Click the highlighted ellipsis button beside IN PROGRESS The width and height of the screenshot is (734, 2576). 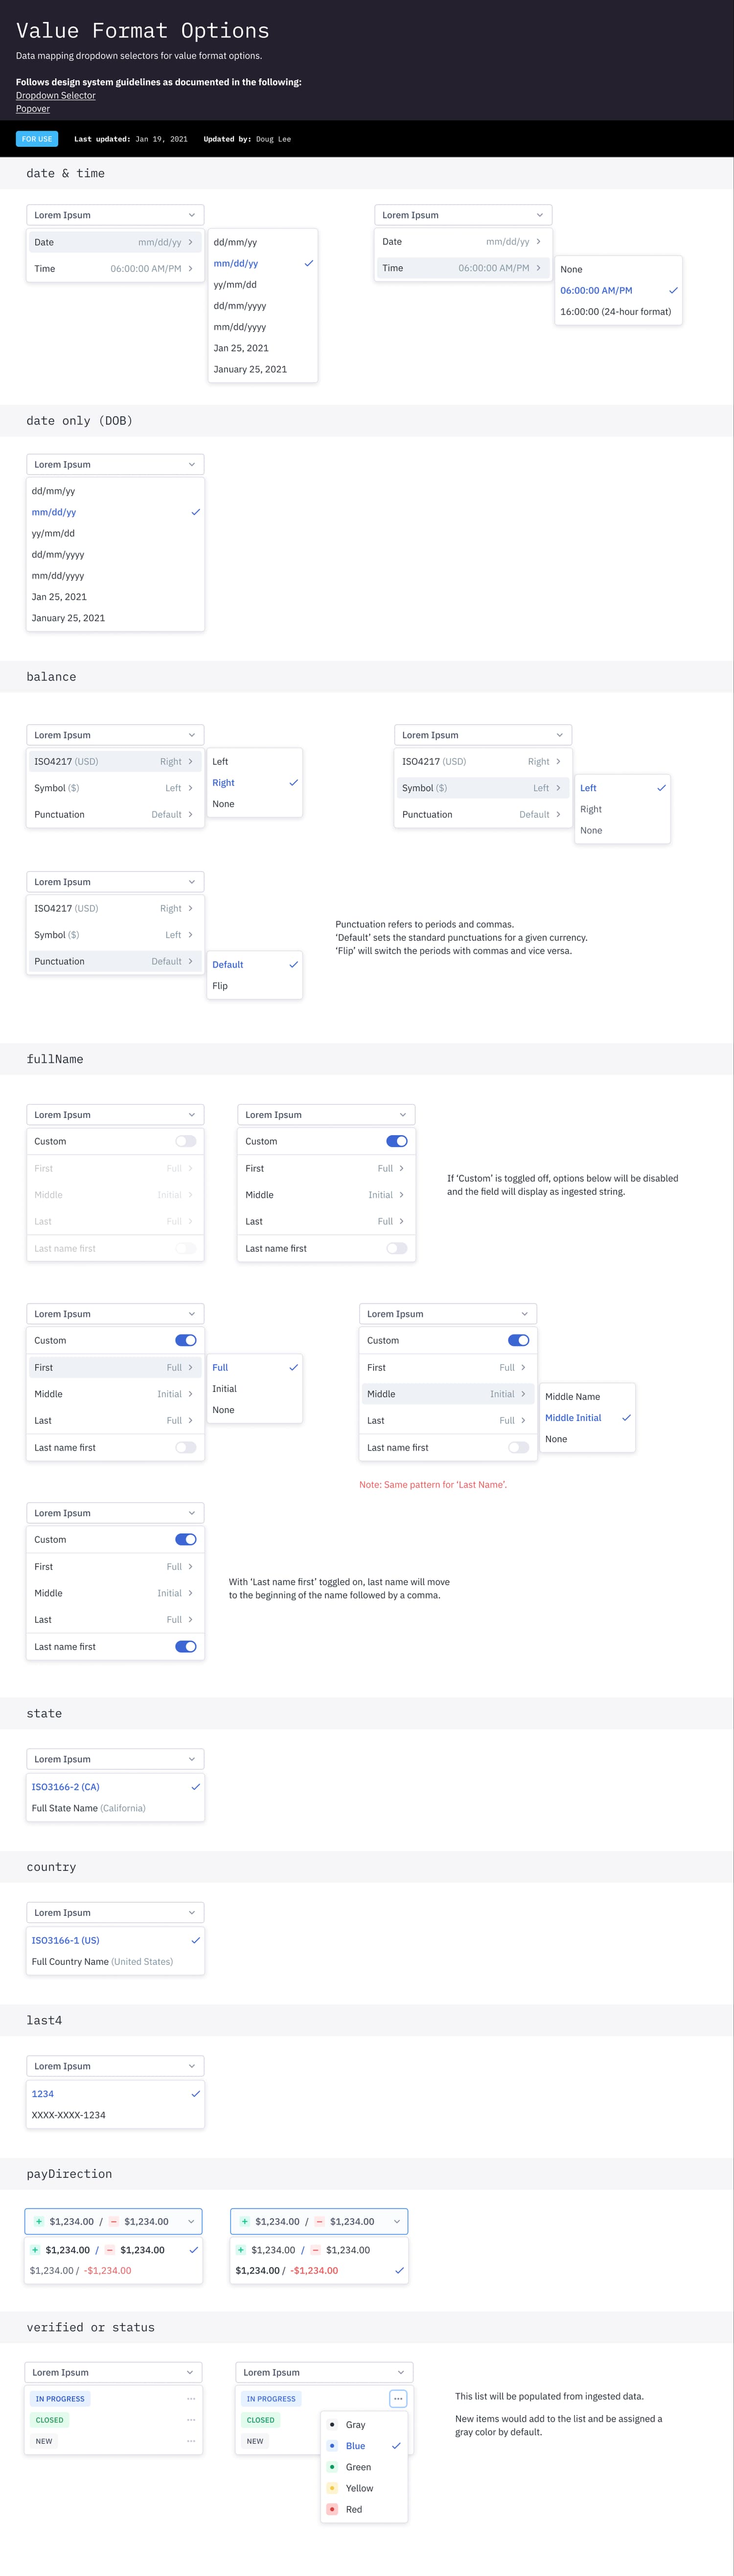(x=398, y=2398)
